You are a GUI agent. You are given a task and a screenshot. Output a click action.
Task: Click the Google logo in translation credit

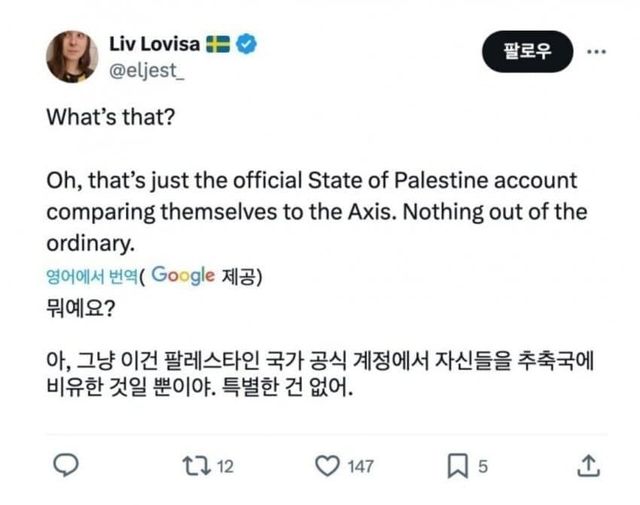point(184,276)
